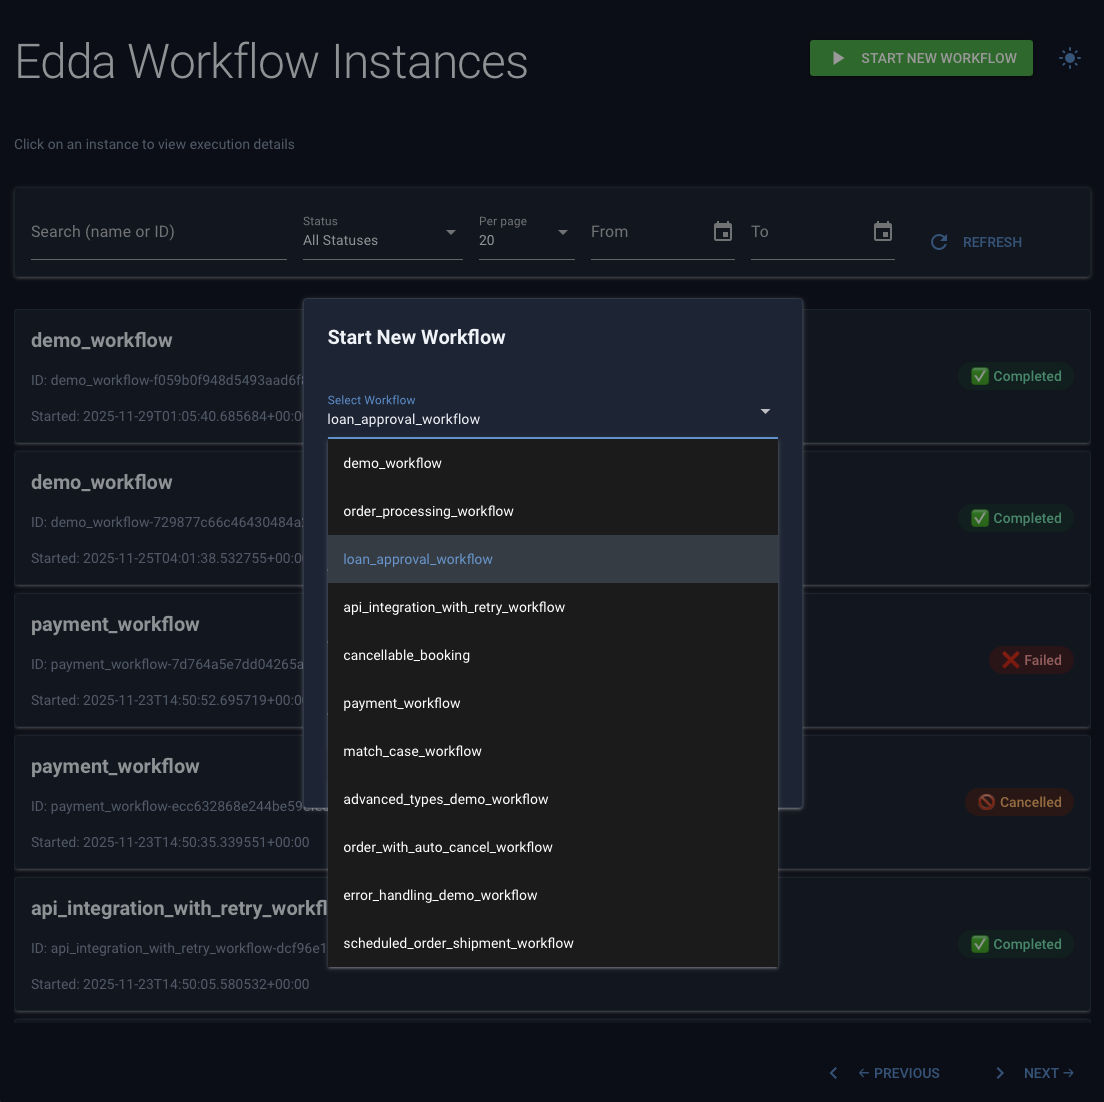The width and height of the screenshot is (1104, 1102).
Task: Open the From date calendar picker
Action: tap(723, 231)
